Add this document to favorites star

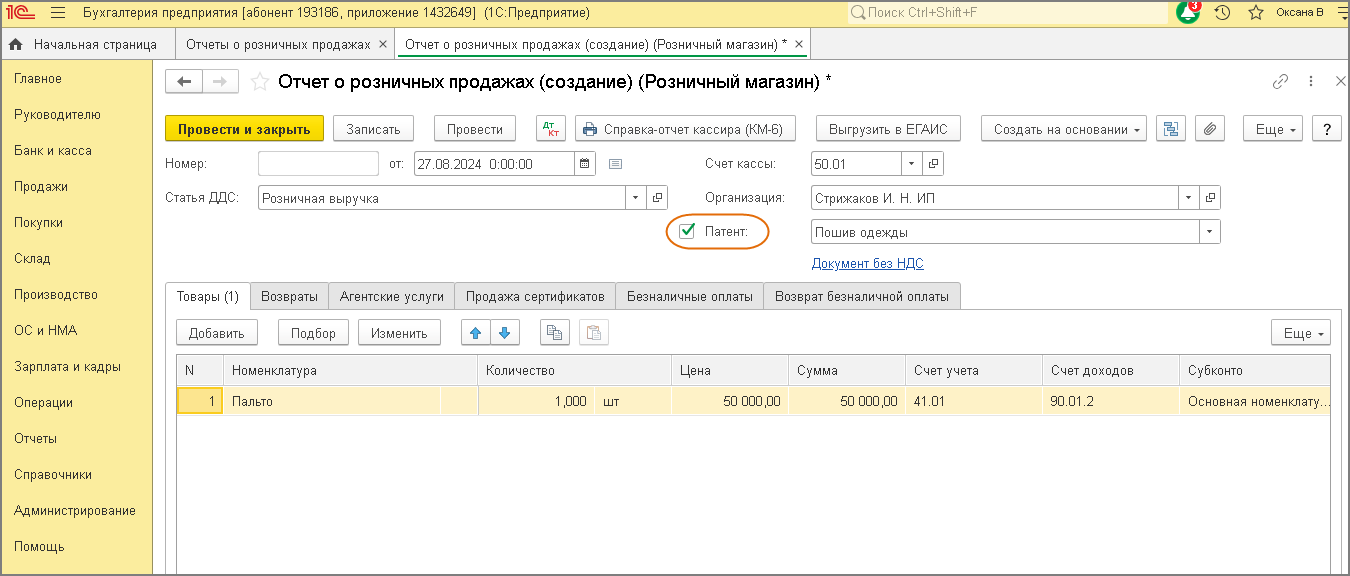tap(259, 82)
